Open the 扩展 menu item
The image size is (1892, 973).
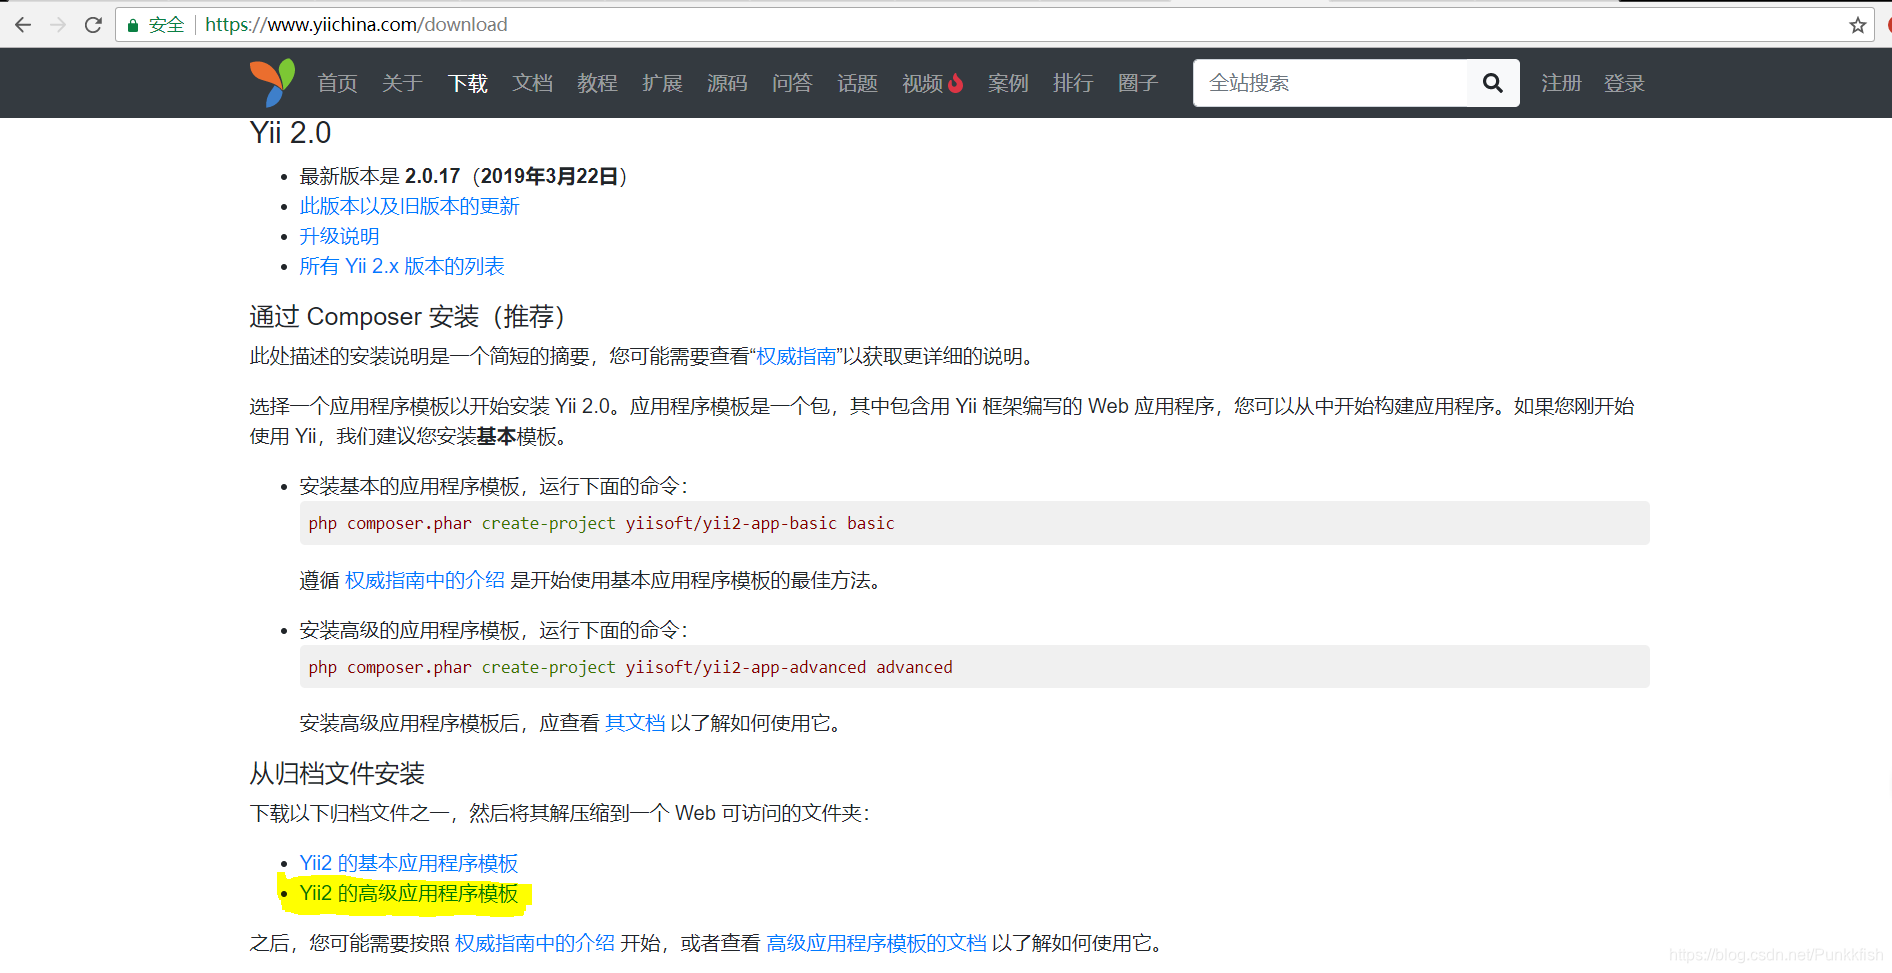coord(662,83)
